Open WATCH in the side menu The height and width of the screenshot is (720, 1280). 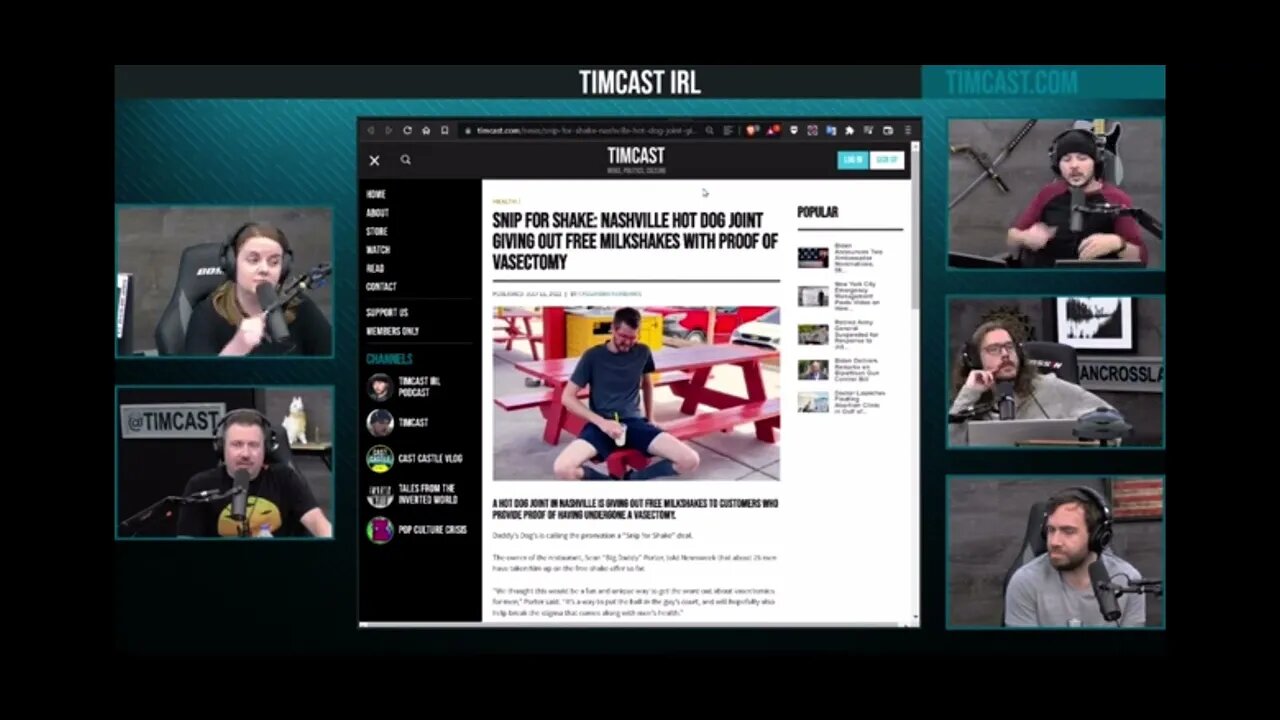[x=378, y=250]
